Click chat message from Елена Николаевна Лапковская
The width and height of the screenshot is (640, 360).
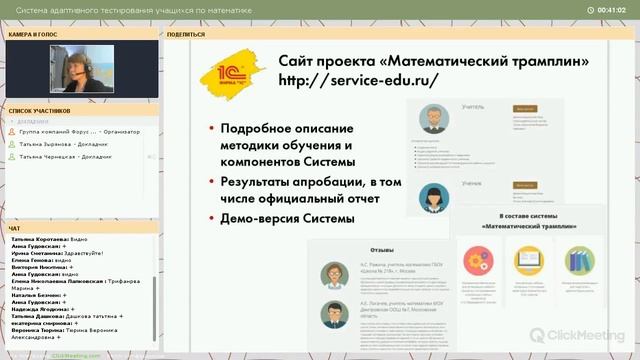click(76, 284)
